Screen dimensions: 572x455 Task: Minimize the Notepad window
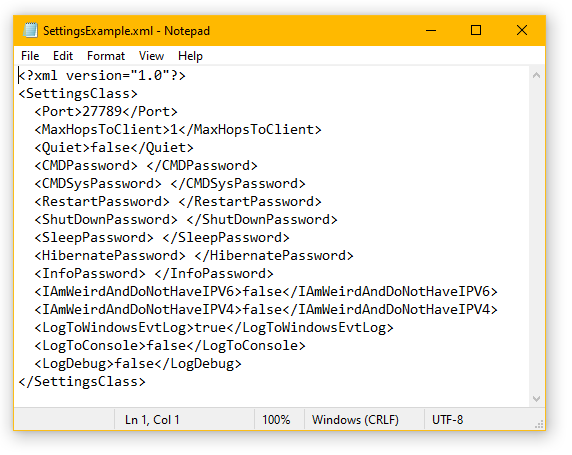(x=431, y=30)
